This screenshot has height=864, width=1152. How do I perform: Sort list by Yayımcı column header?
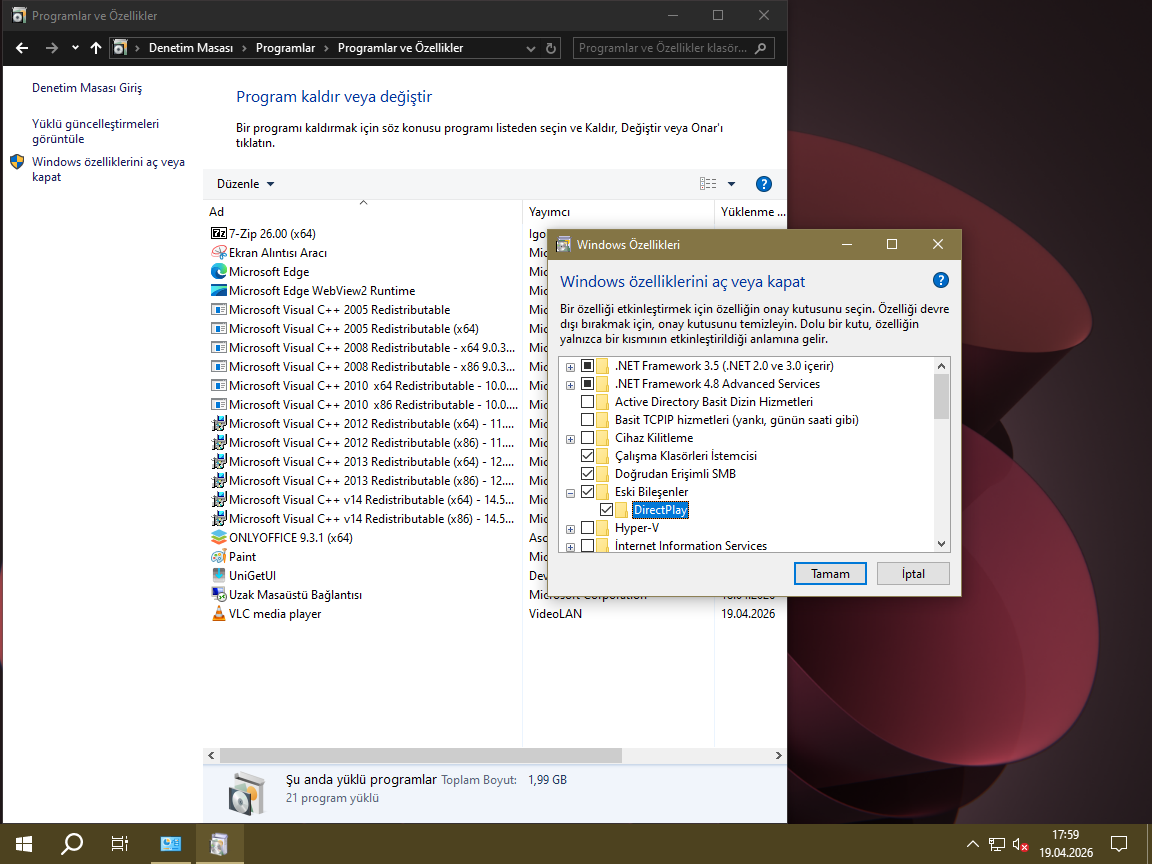(618, 212)
